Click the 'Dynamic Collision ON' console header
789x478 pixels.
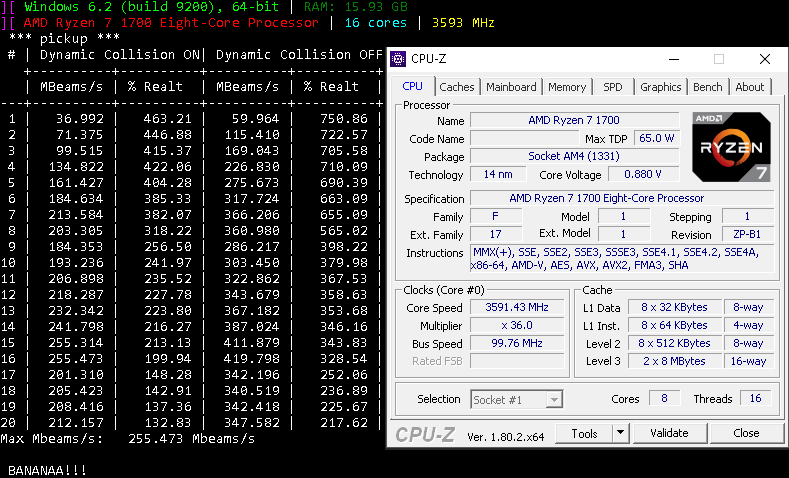[120, 55]
